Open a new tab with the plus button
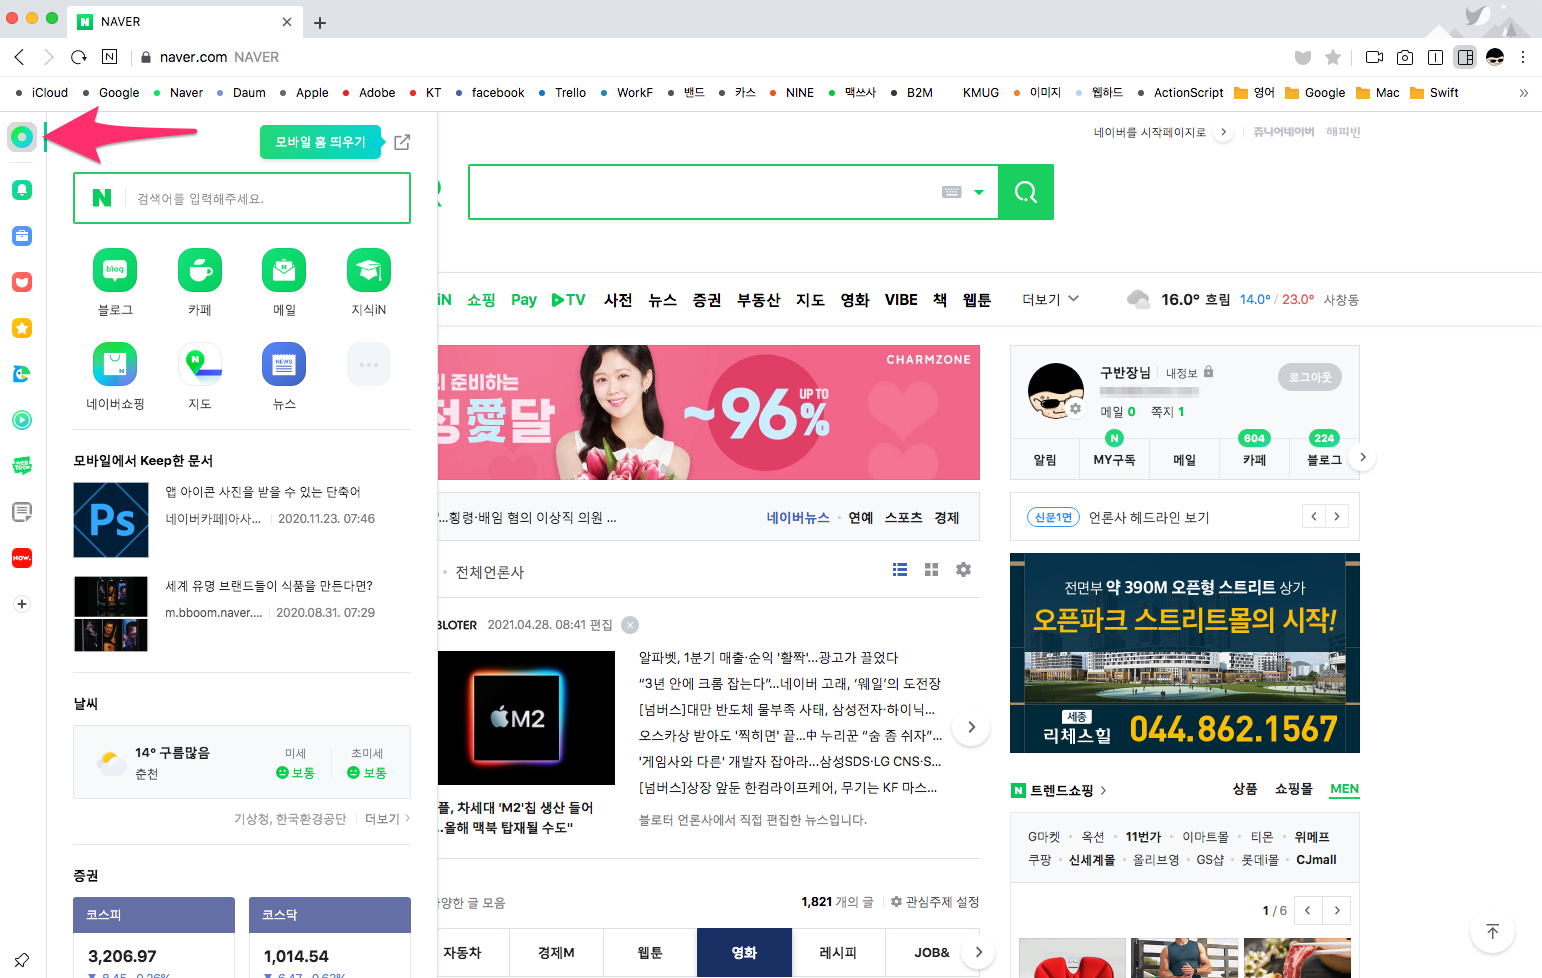1542x978 pixels. click(x=320, y=22)
